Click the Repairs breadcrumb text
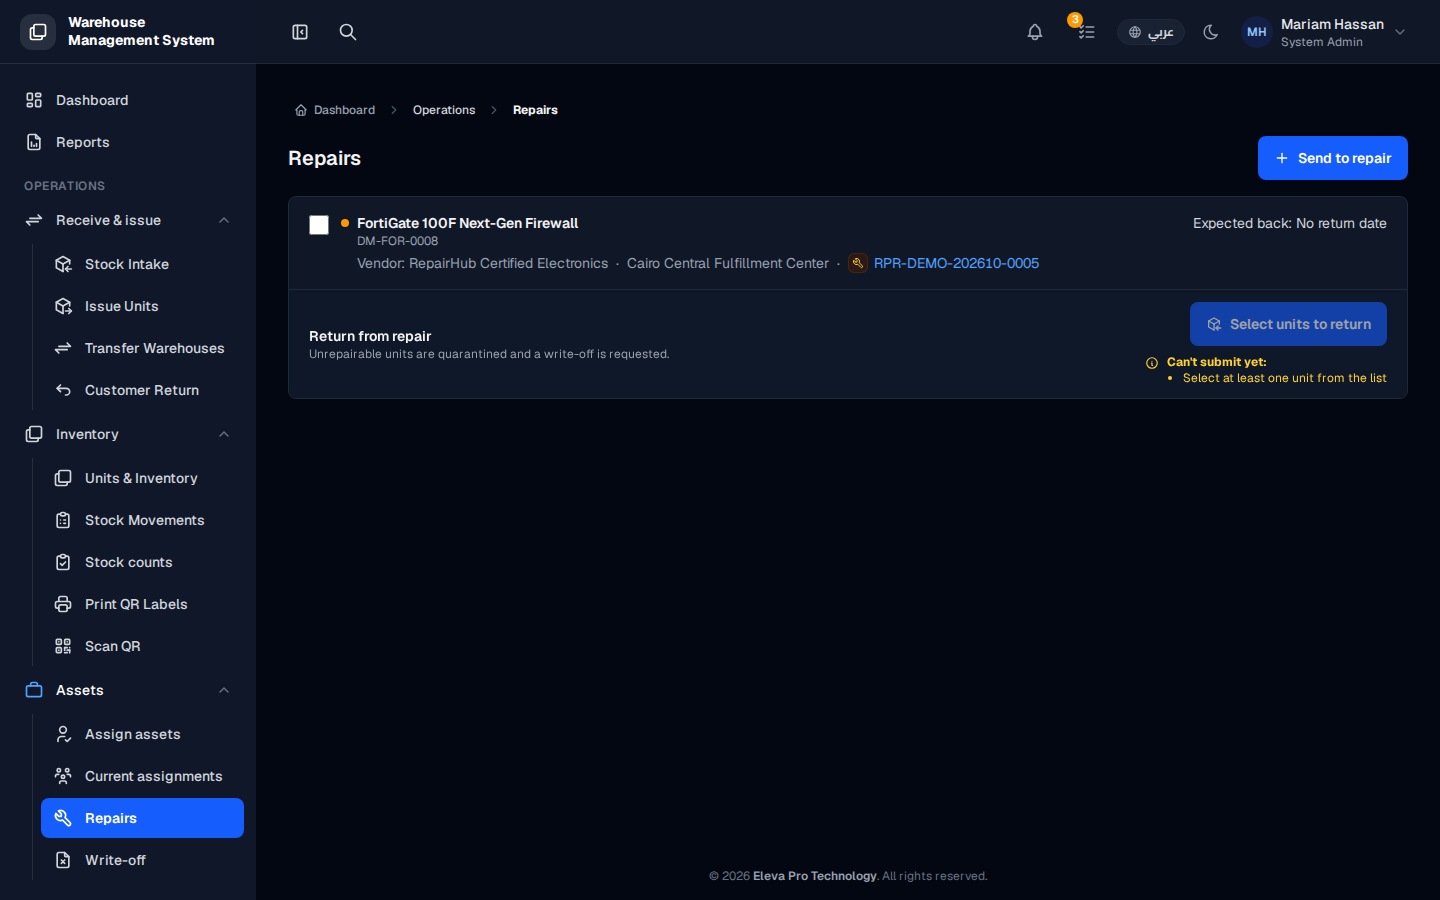This screenshot has width=1440, height=900. (x=535, y=110)
